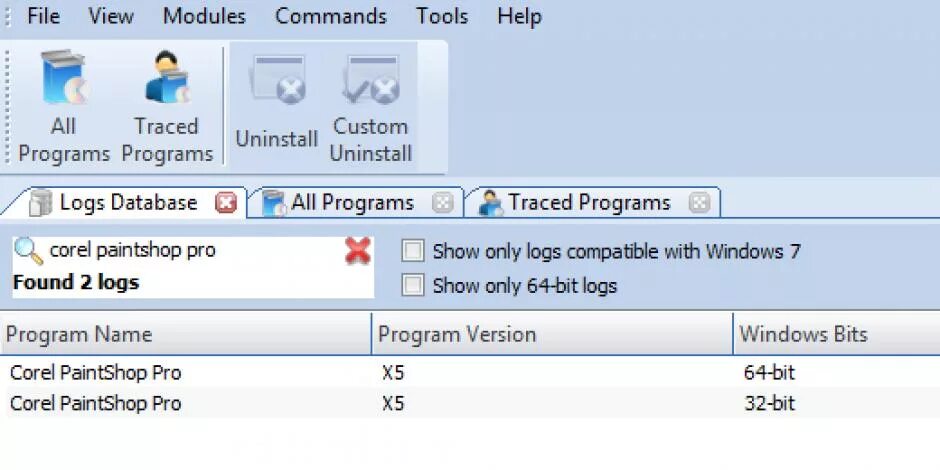Open the All Programs toolbar icon
The height and width of the screenshot is (470, 940).
(x=64, y=106)
